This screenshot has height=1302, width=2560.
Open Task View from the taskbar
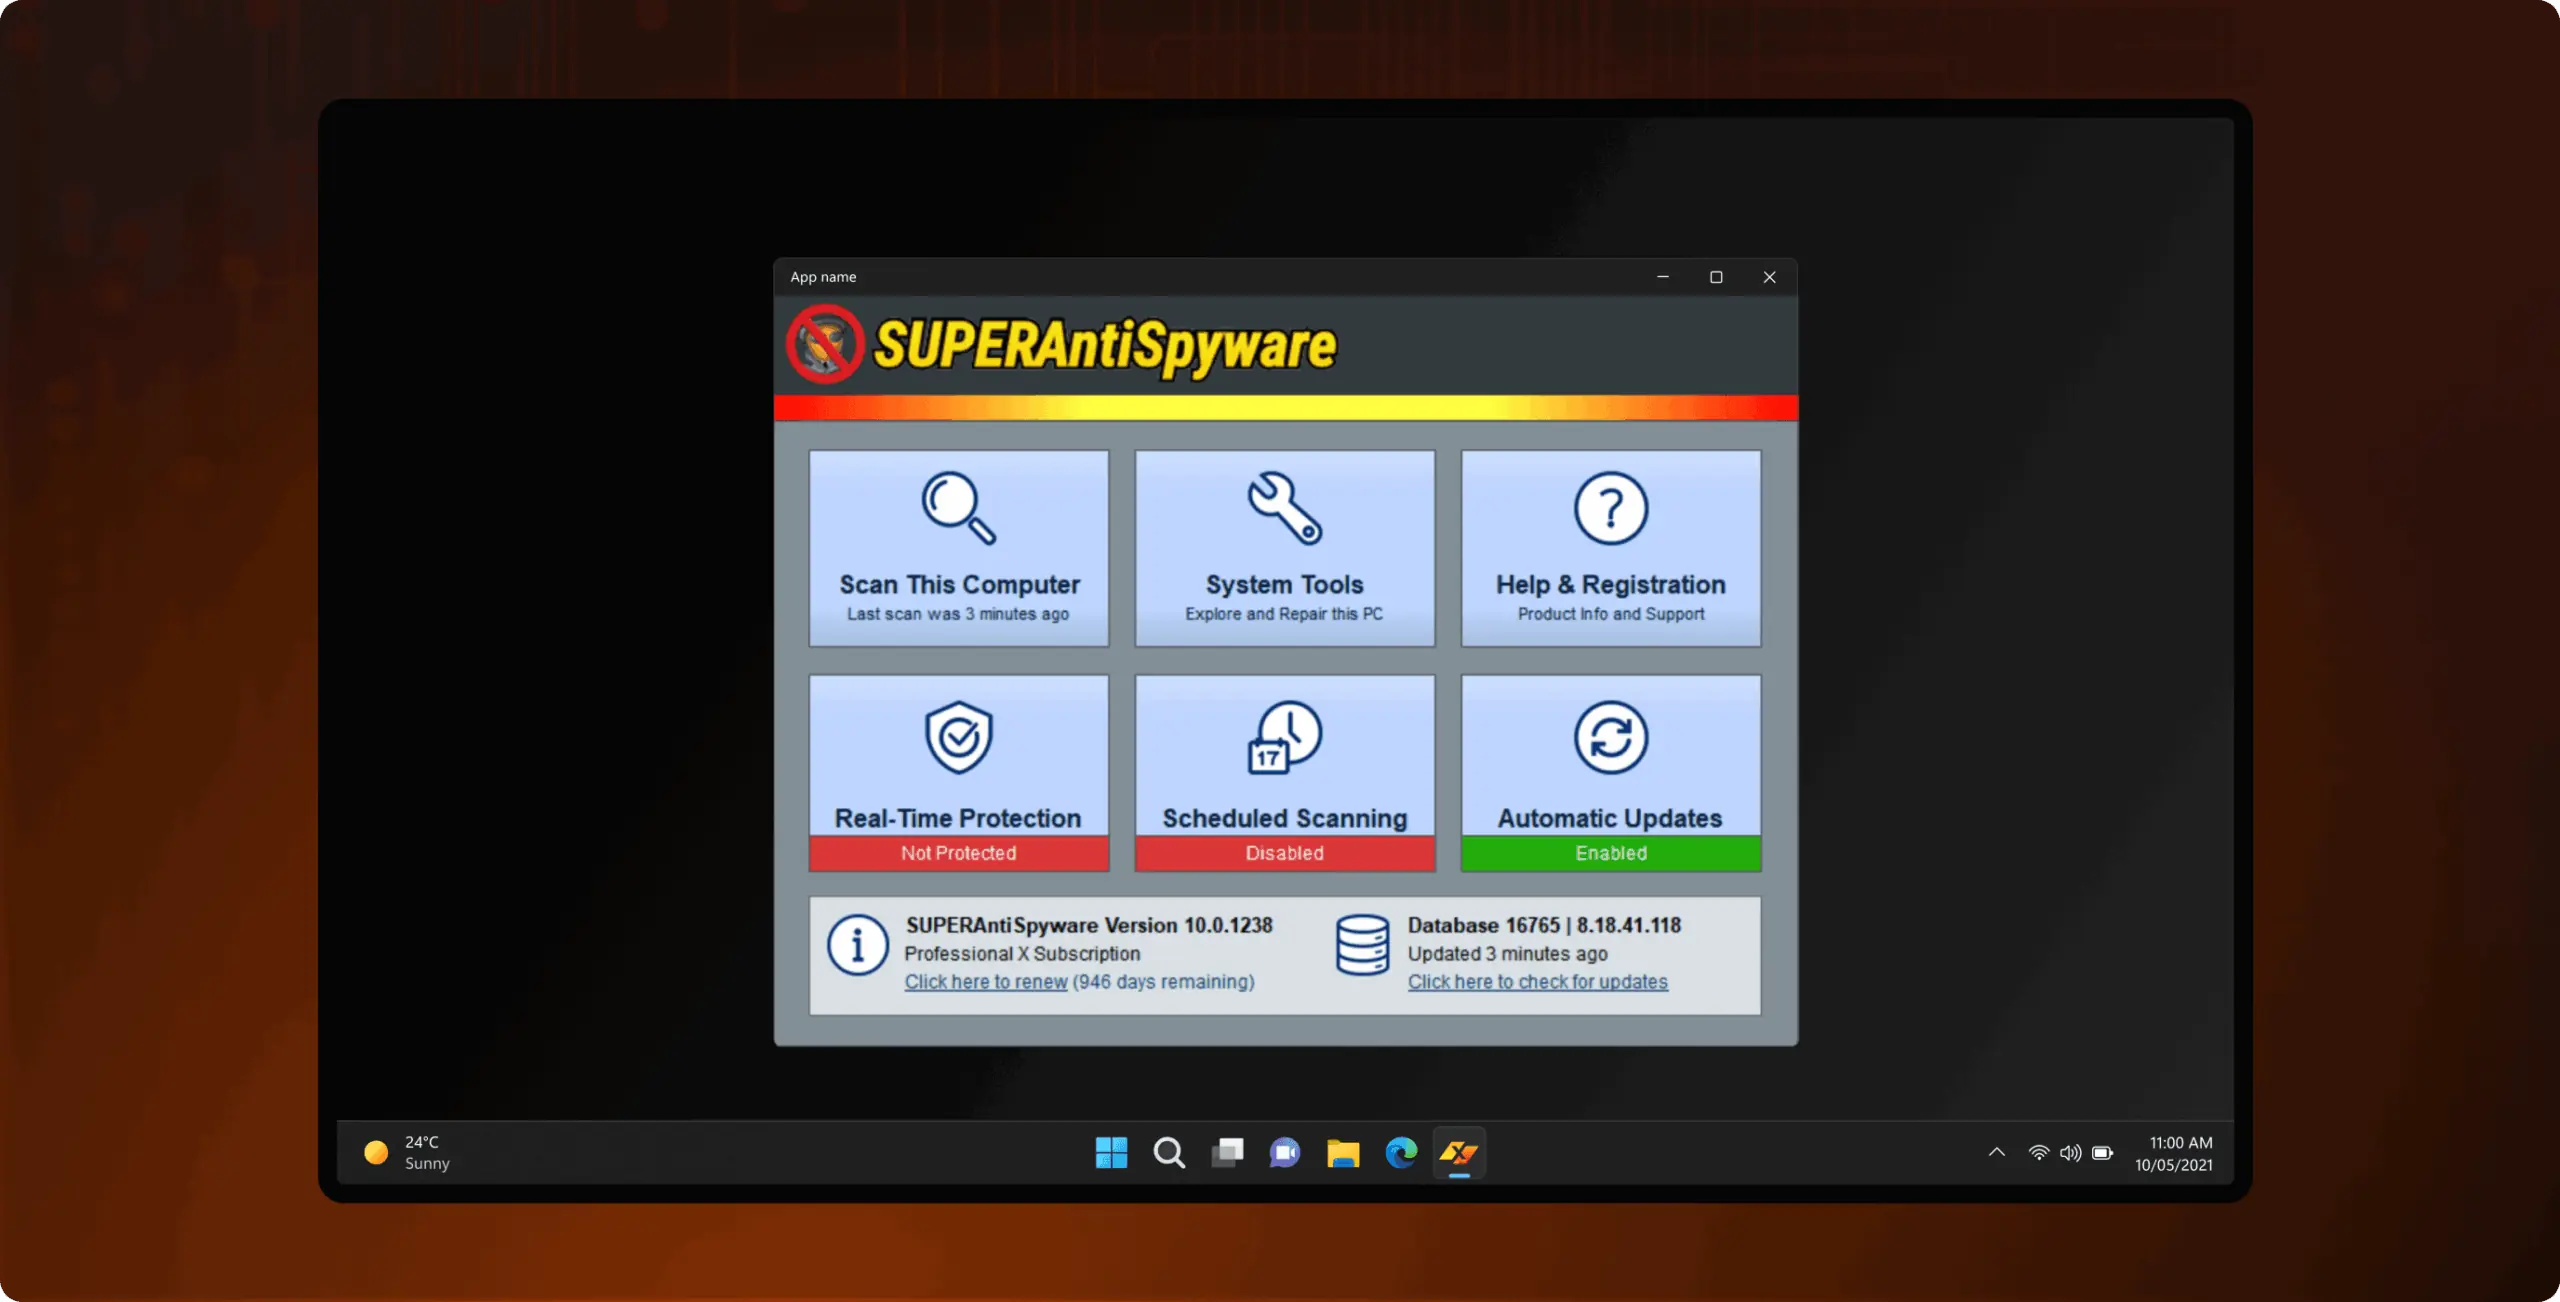[1227, 1153]
